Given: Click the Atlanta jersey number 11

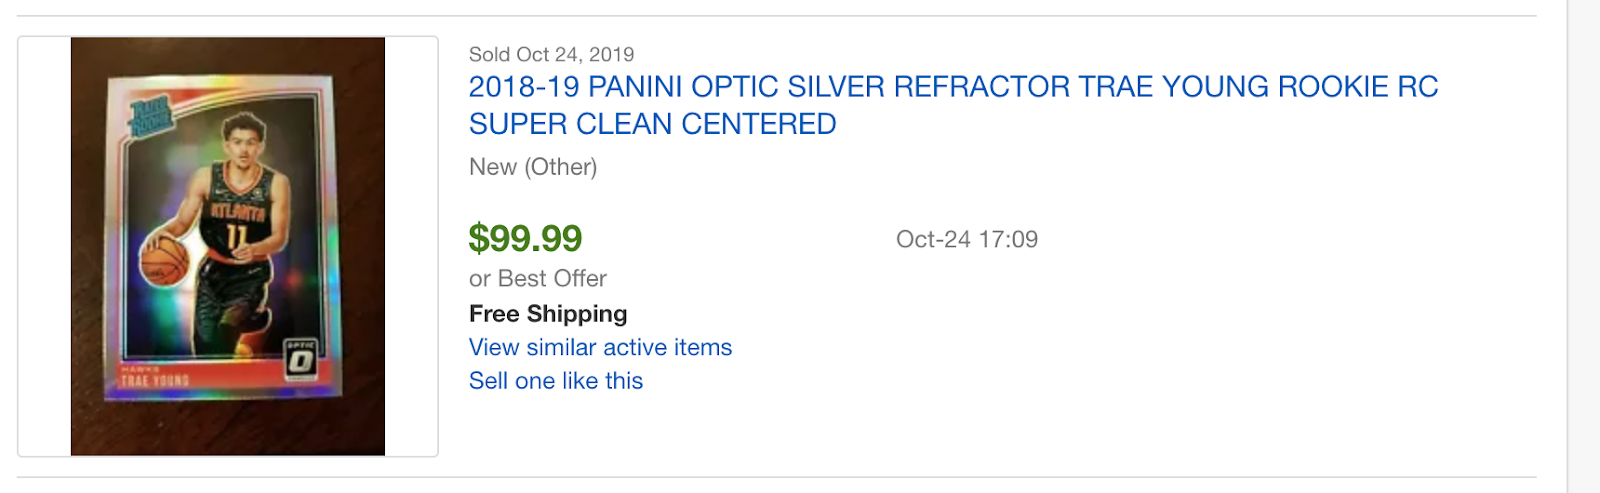Looking at the screenshot, I should (236, 236).
